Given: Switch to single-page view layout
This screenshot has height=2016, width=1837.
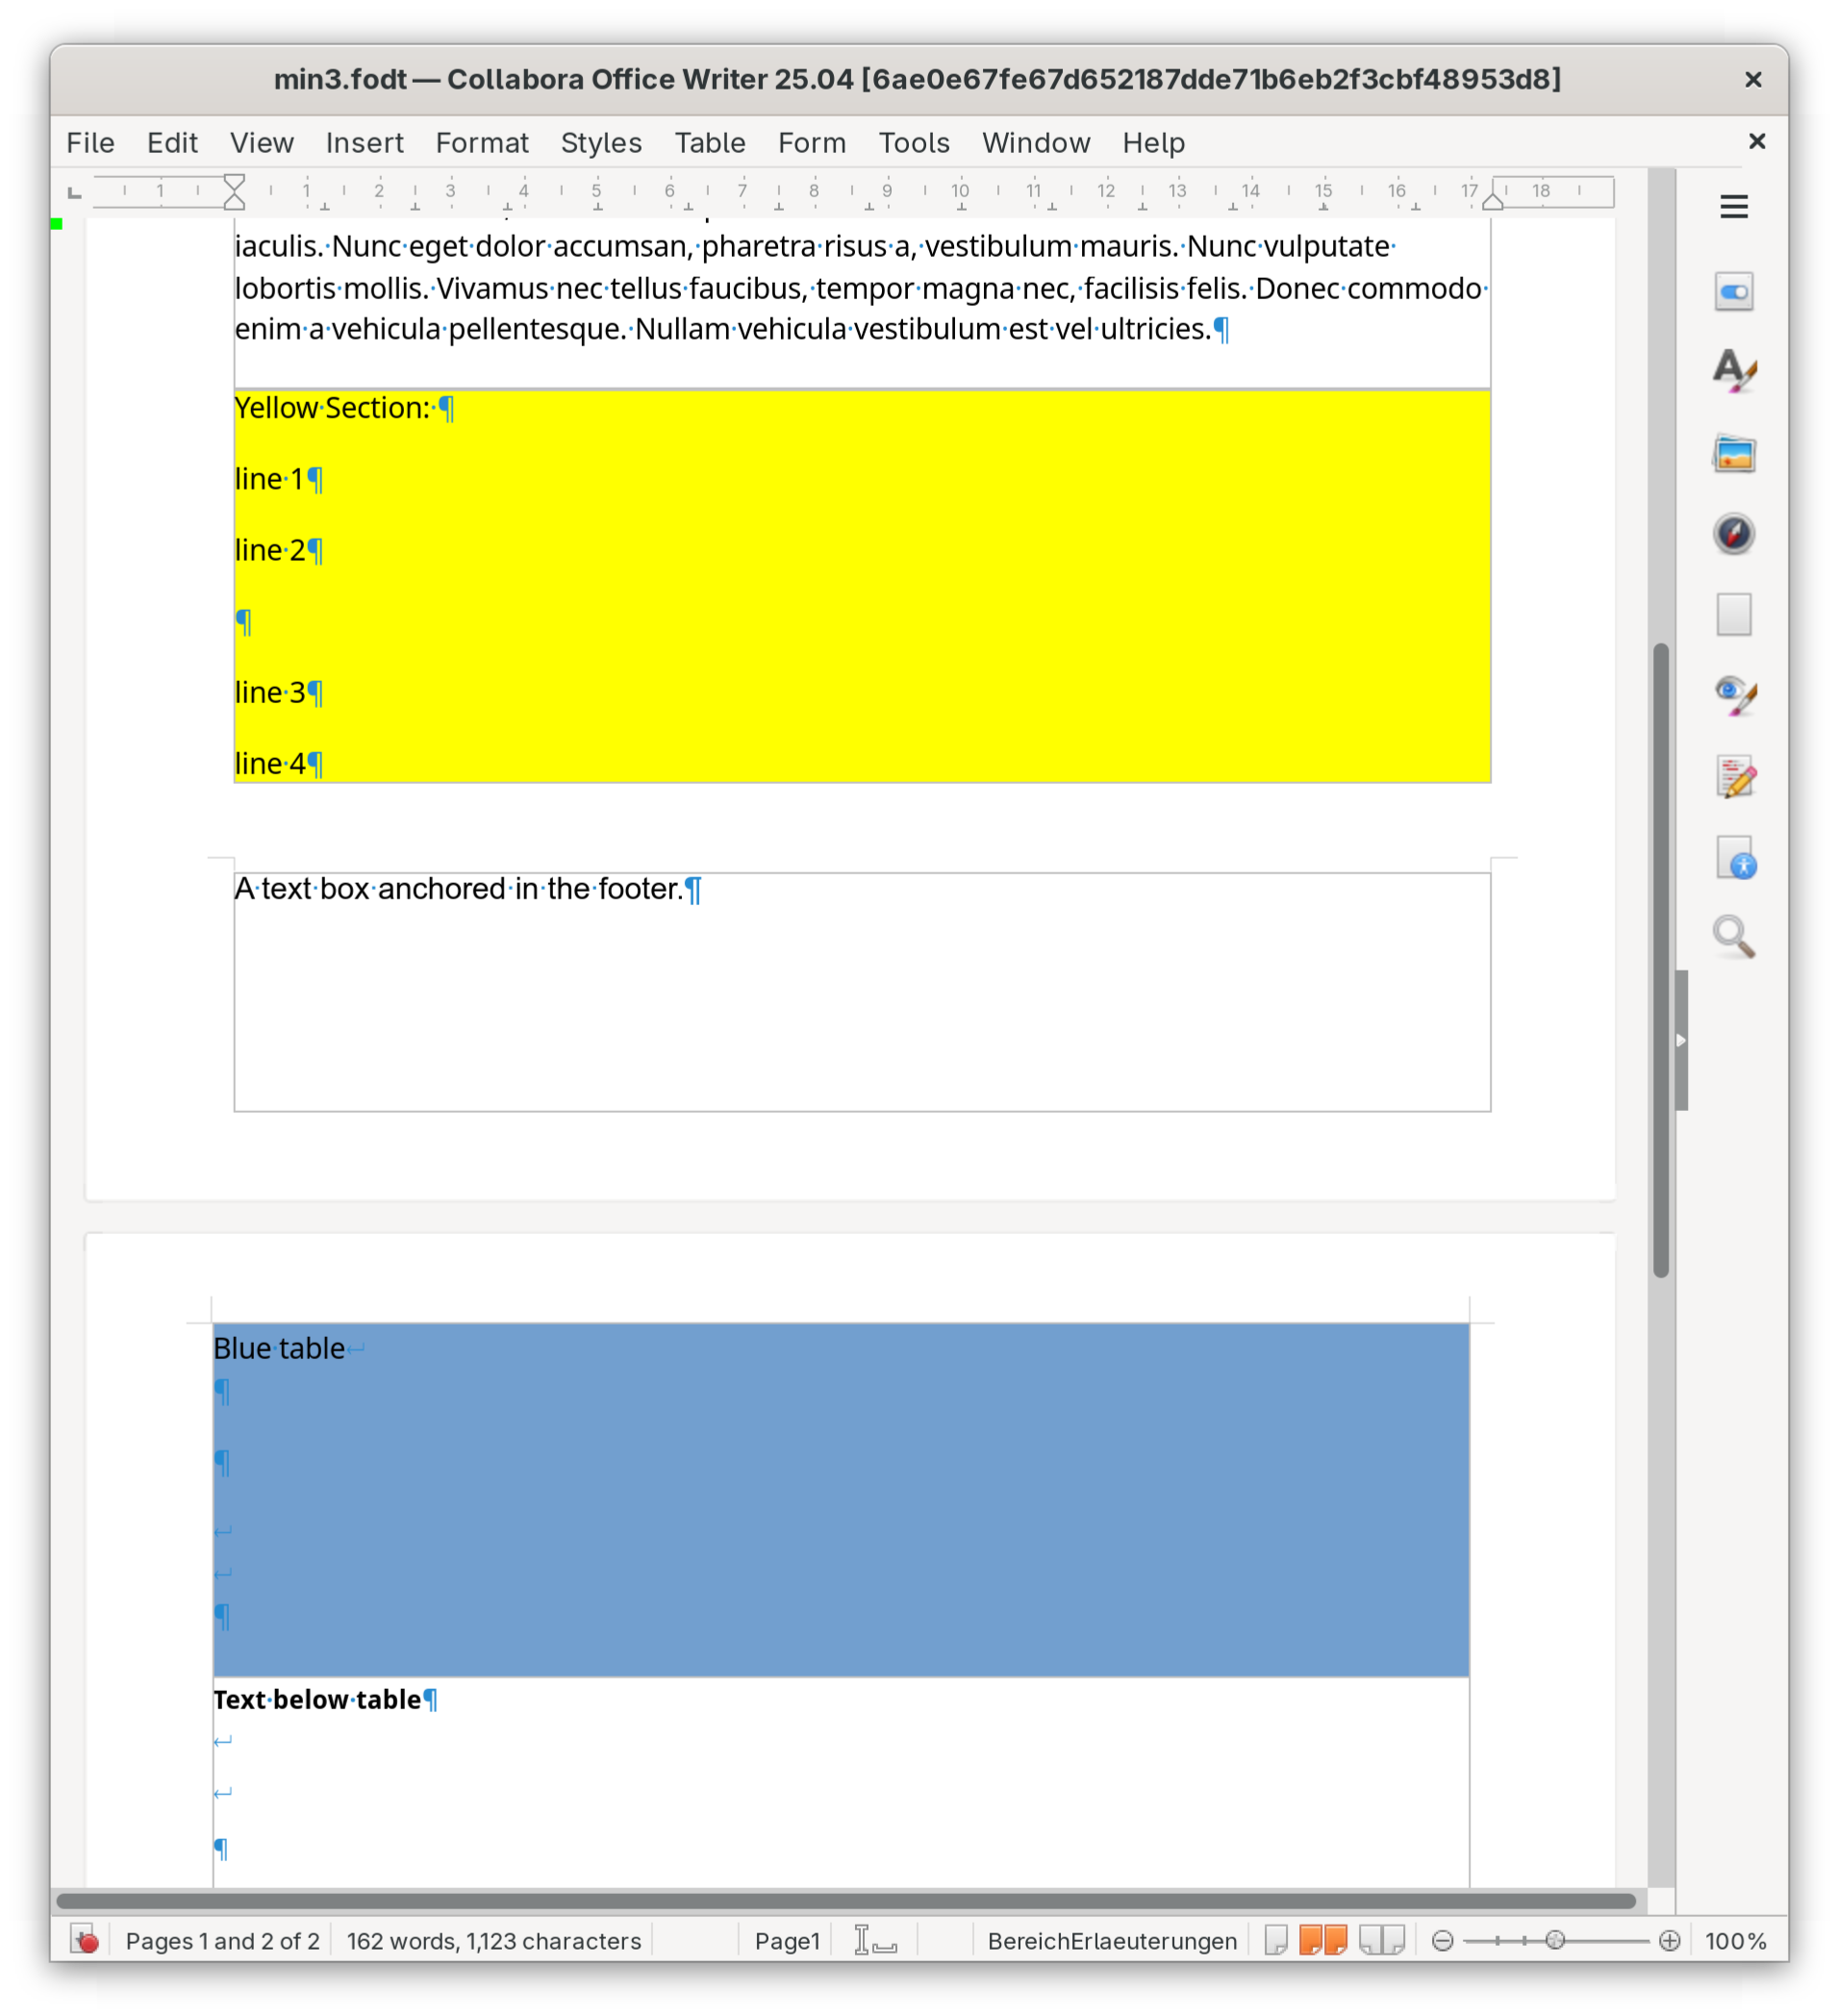Looking at the screenshot, I should click(1275, 1941).
